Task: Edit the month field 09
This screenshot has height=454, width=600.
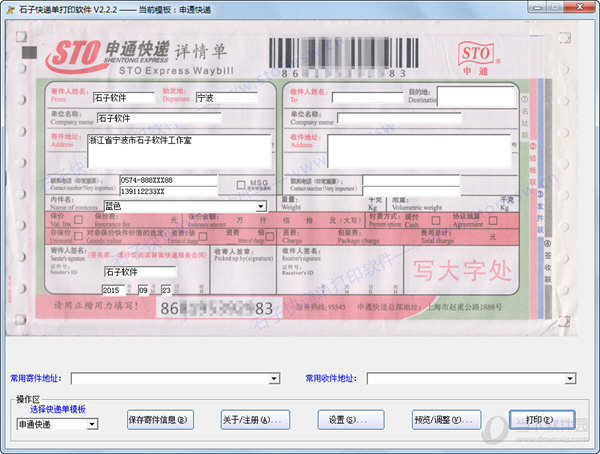Action: [143, 290]
